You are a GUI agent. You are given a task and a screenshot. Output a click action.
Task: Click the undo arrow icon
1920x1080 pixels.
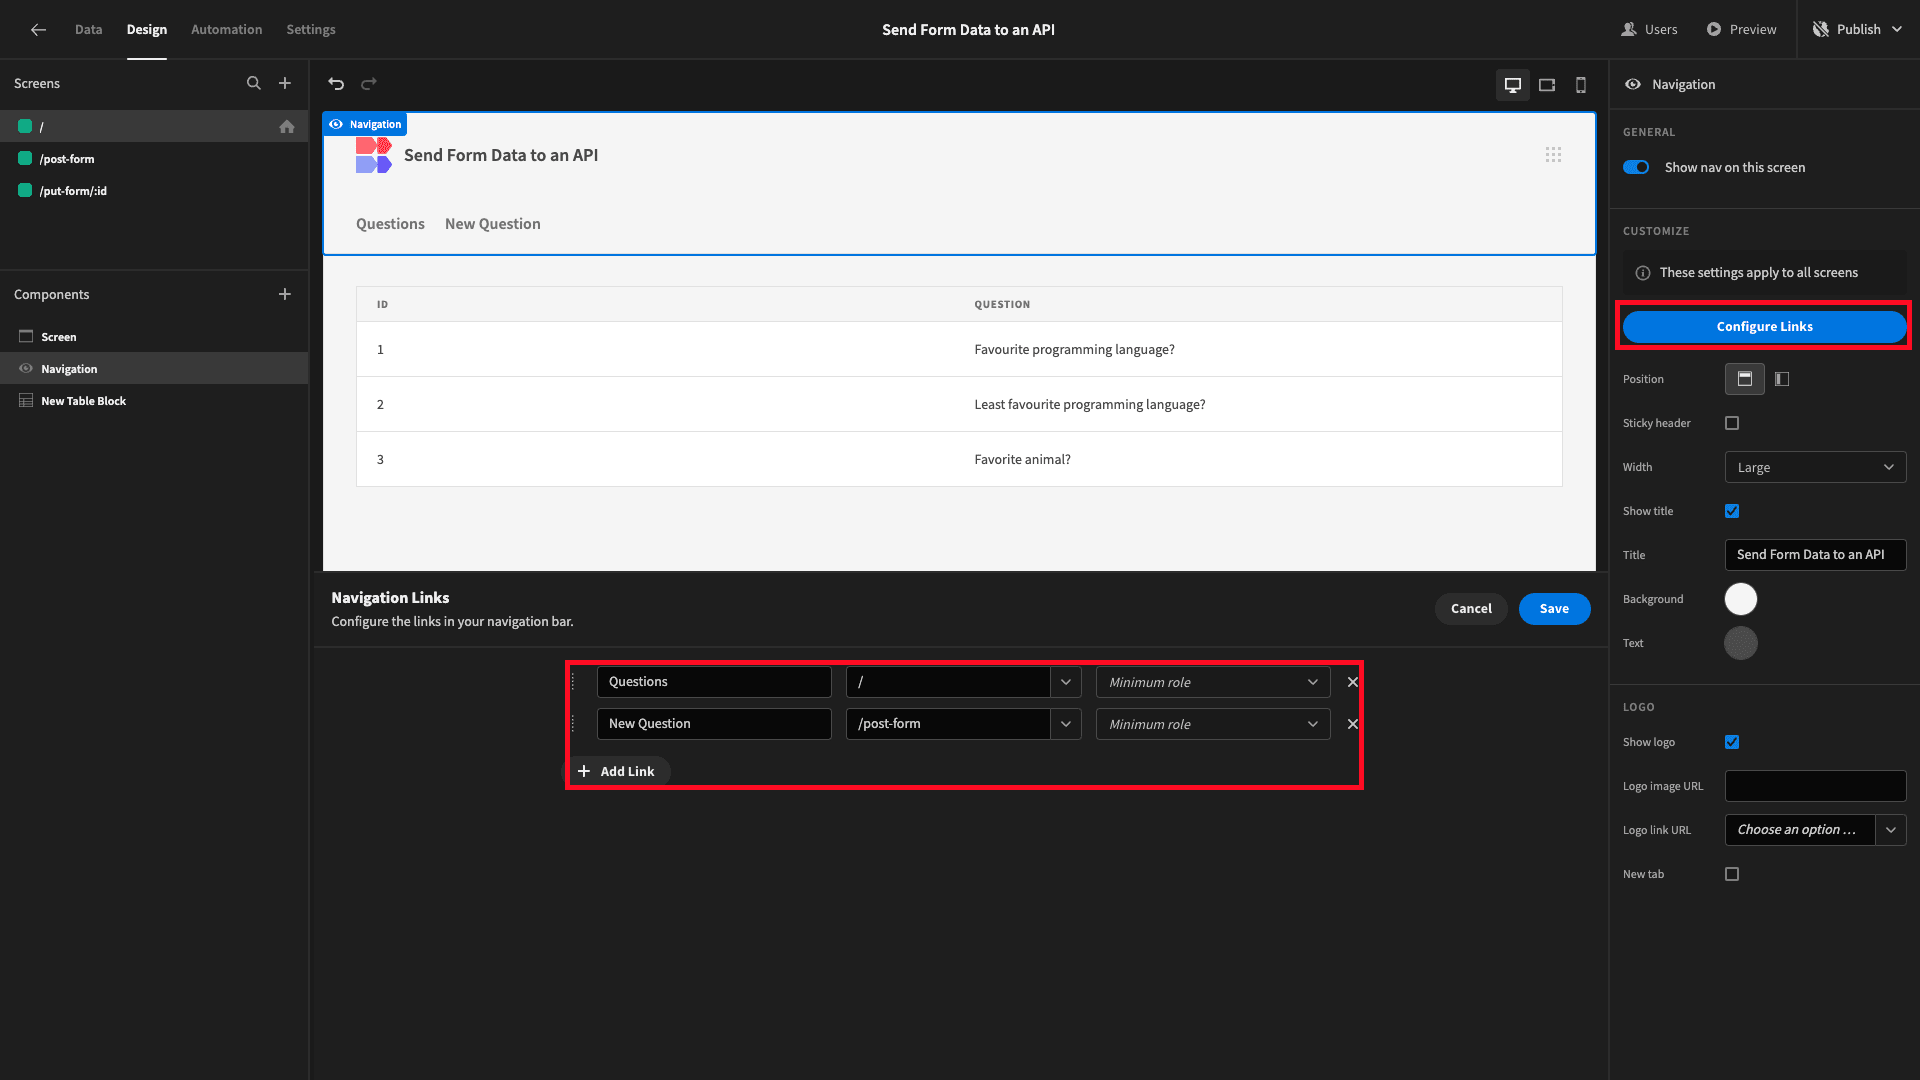click(336, 84)
